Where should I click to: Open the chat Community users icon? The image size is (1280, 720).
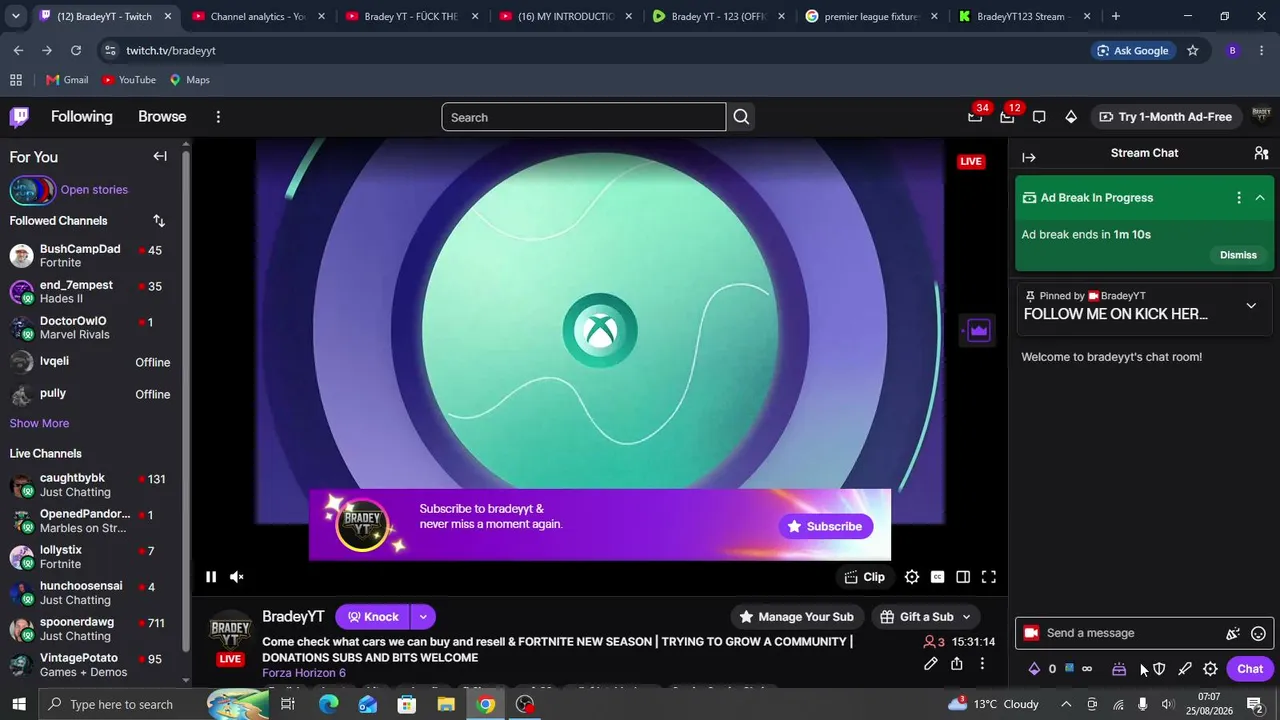click(x=1261, y=153)
